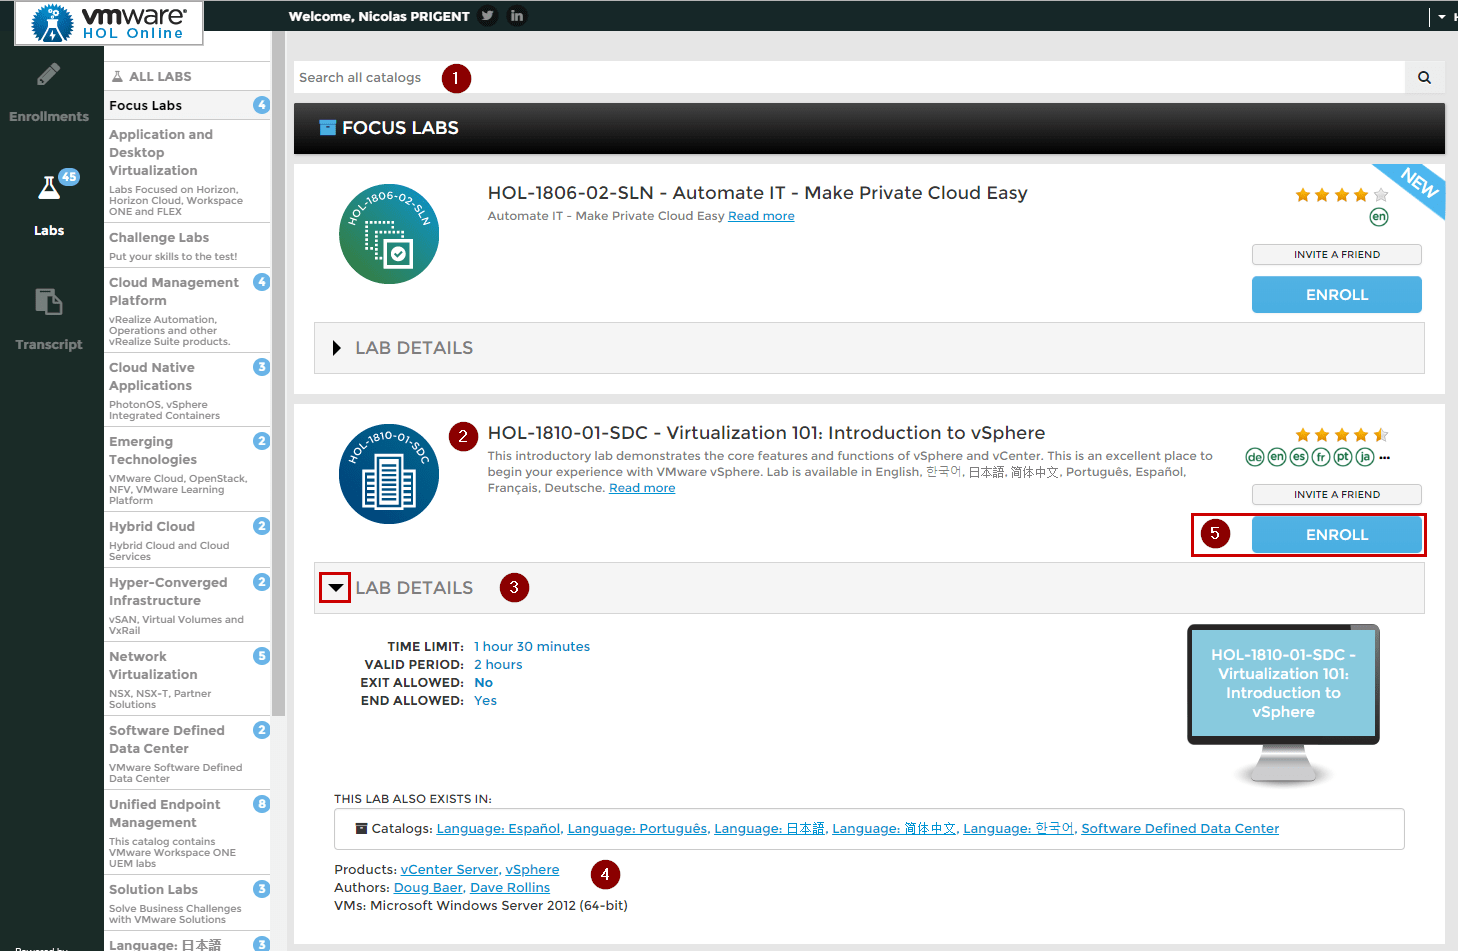Screen dimensions: 1458x951
Task: Open Twitter profile icon in header
Action: pyautogui.click(x=487, y=16)
